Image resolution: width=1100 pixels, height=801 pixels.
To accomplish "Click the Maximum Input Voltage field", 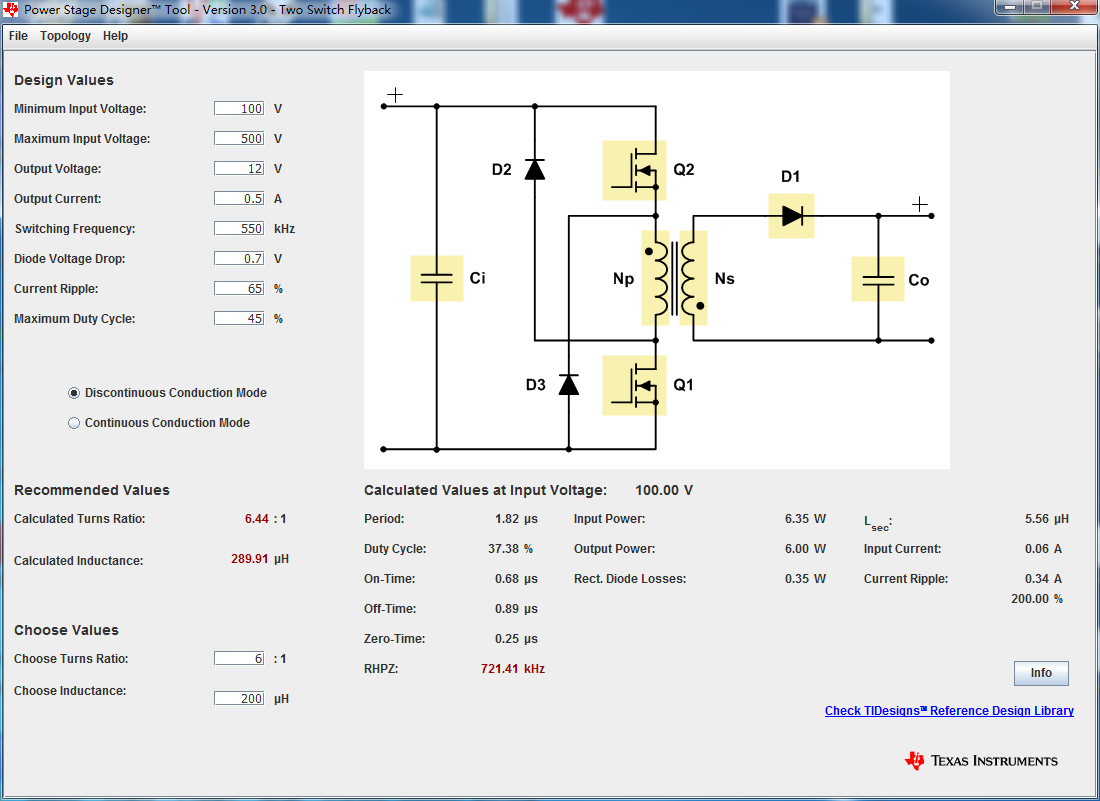I will pos(239,138).
